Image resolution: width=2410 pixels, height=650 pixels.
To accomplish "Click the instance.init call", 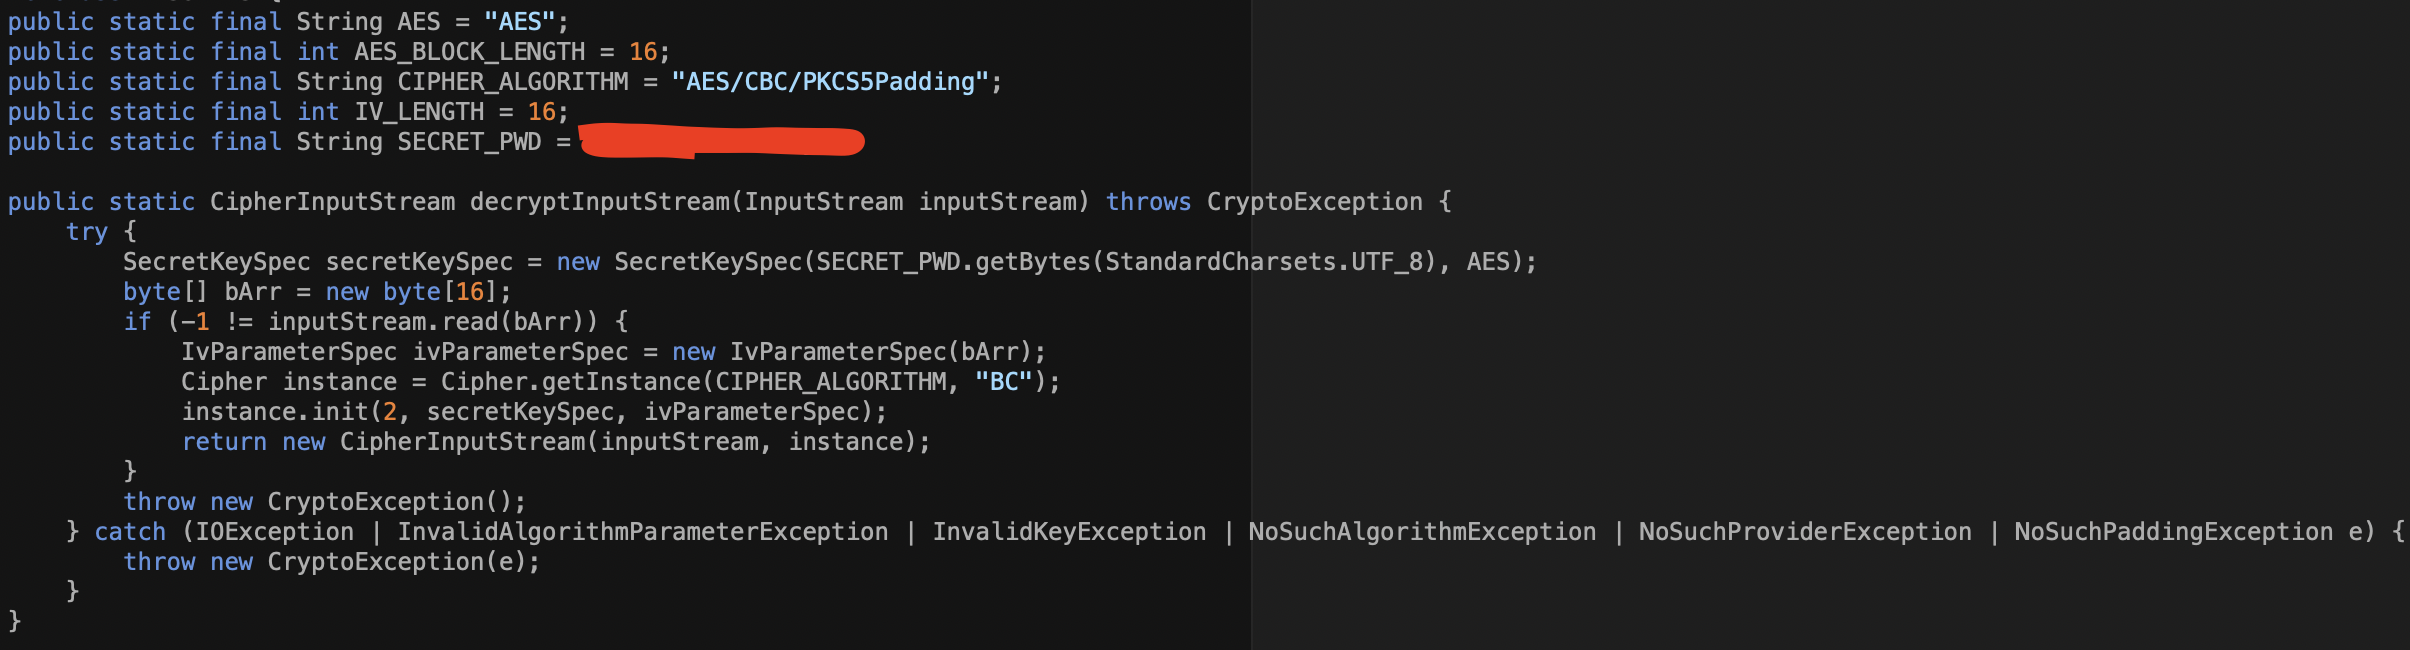I will tap(275, 412).
